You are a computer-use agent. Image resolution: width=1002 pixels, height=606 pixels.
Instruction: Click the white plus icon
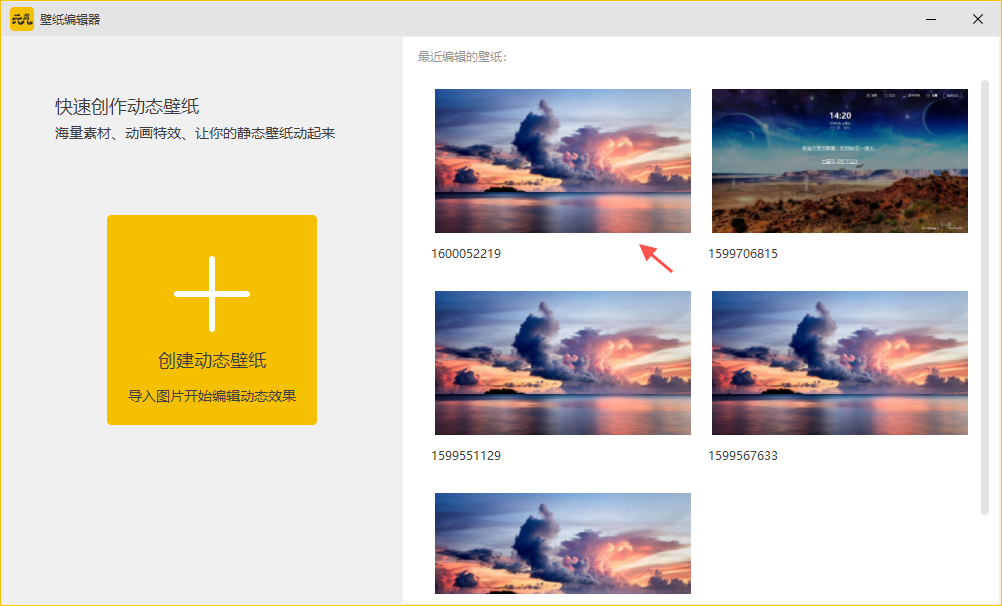coord(212,293)
